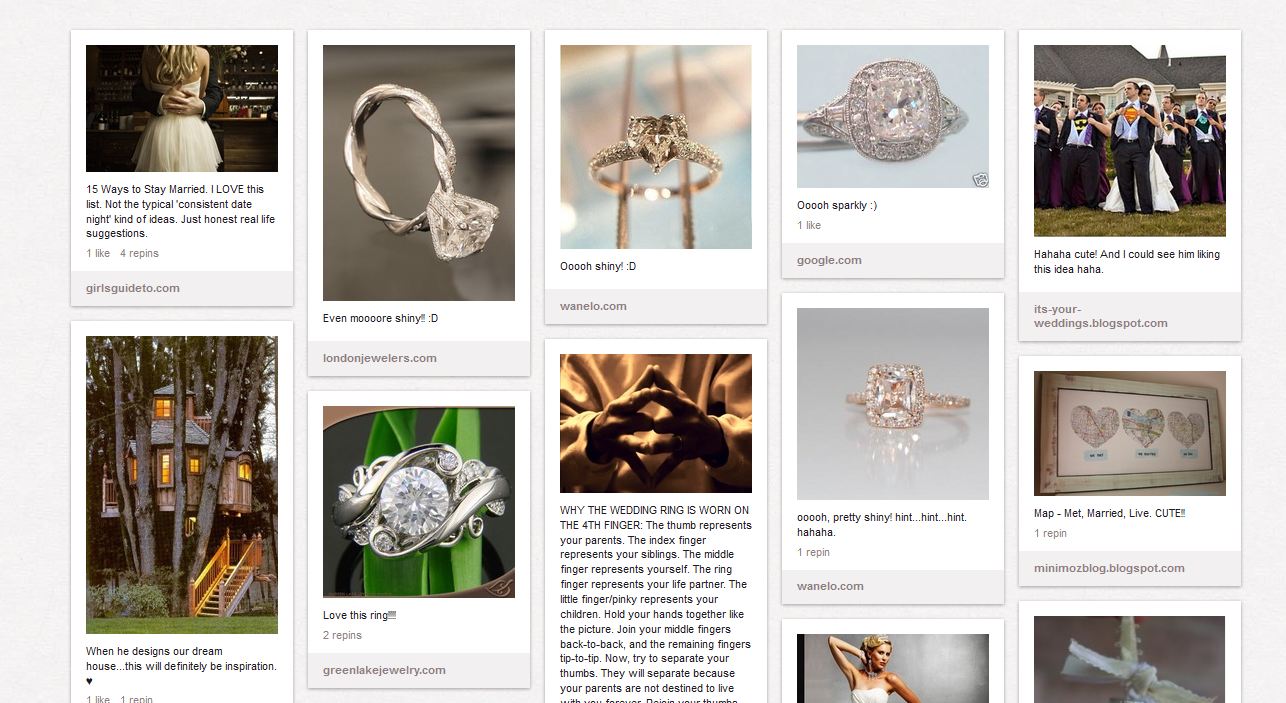Screen dimensions: 1286x703
Task: Open the couple embracing at bar photo
Action: (x=182, y=109)
